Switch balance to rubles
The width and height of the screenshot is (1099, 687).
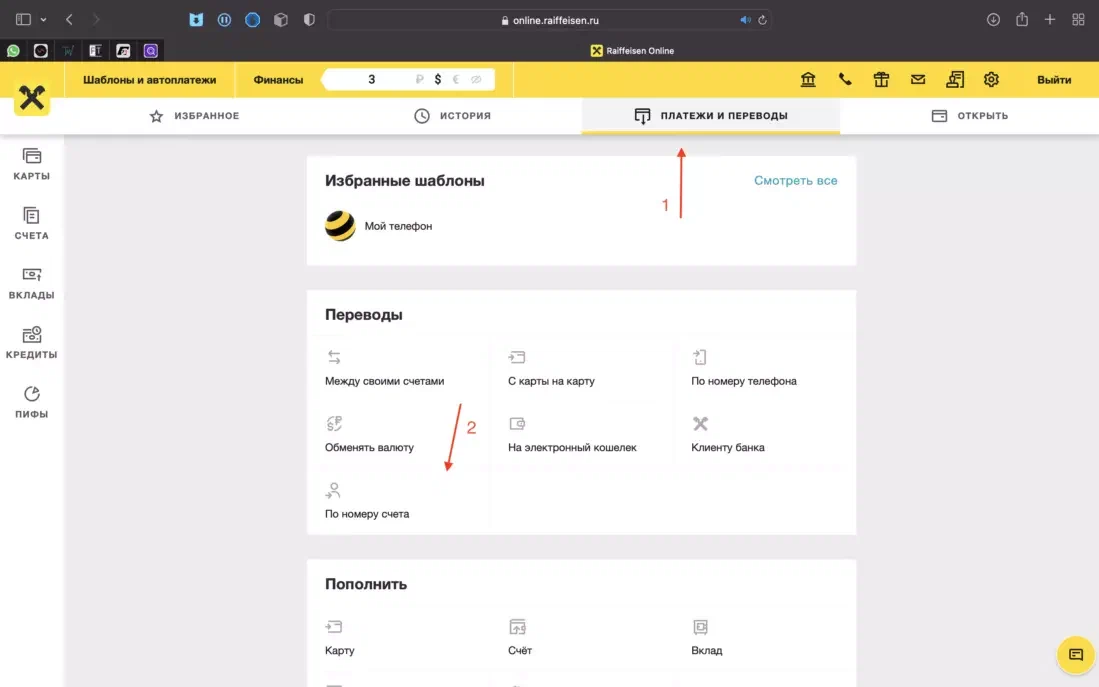coord(419,80)
